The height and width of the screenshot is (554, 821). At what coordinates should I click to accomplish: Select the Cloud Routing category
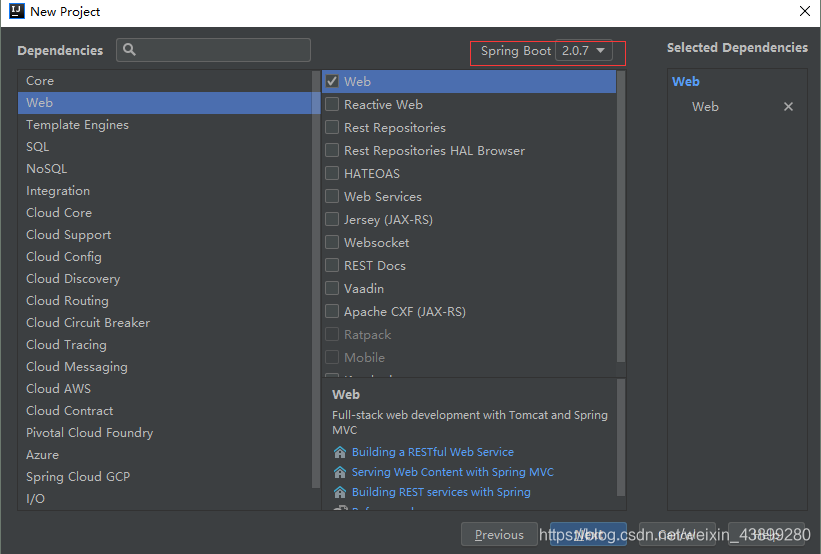pyautogui.click(x=165, y=301)
